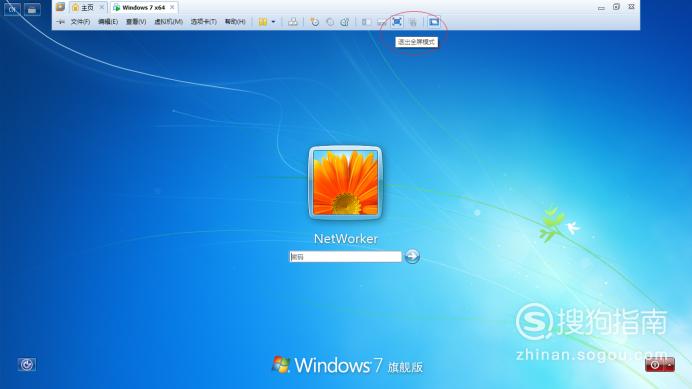The width and height of the screenshot is (692, 389).
Task: Close the Windows 7 x64 tab
Action: pos(173,8)
